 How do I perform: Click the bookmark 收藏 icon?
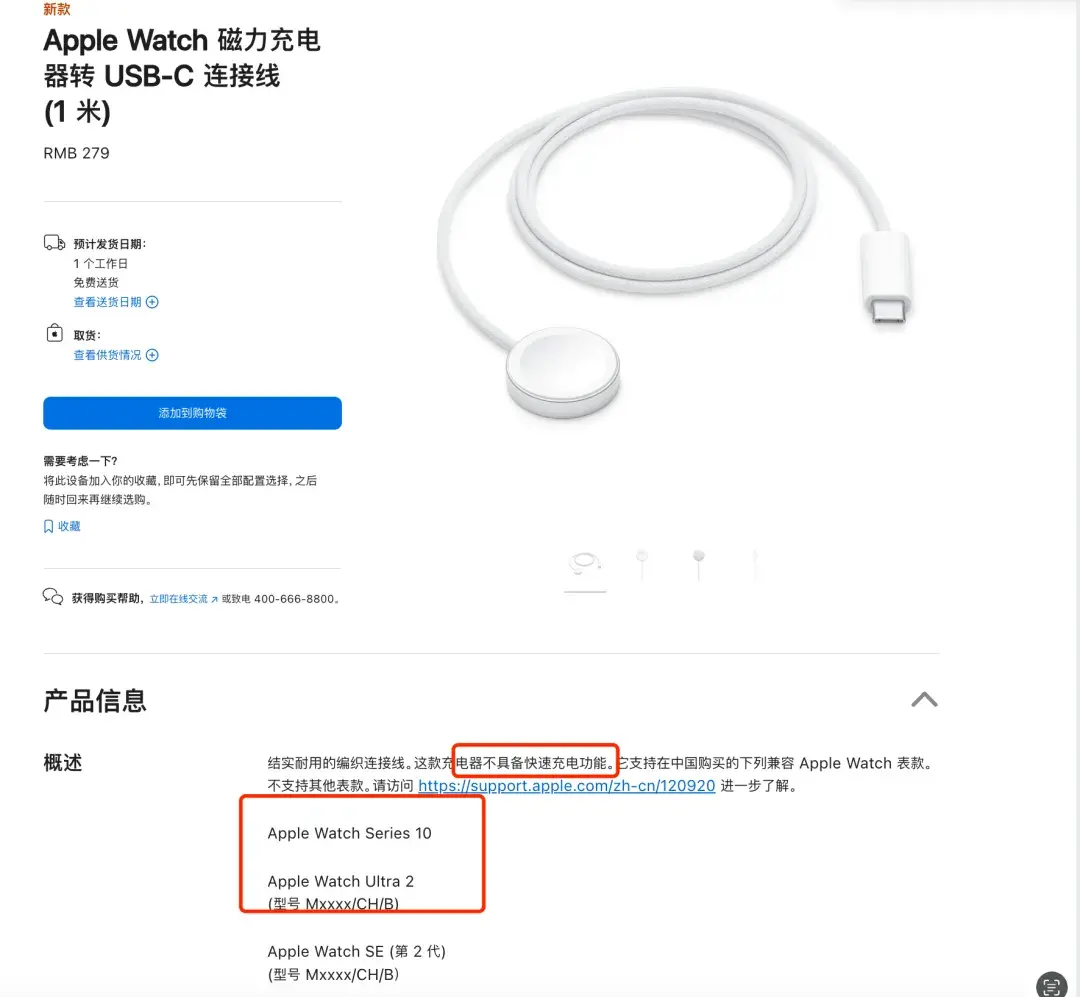[48, 526]
